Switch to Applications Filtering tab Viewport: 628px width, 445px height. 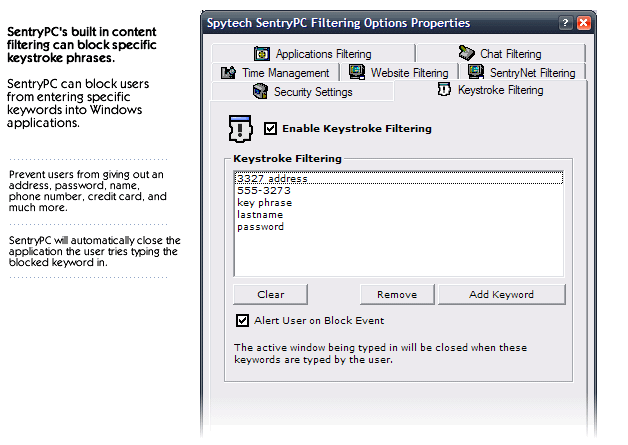(x=313, y=53)
